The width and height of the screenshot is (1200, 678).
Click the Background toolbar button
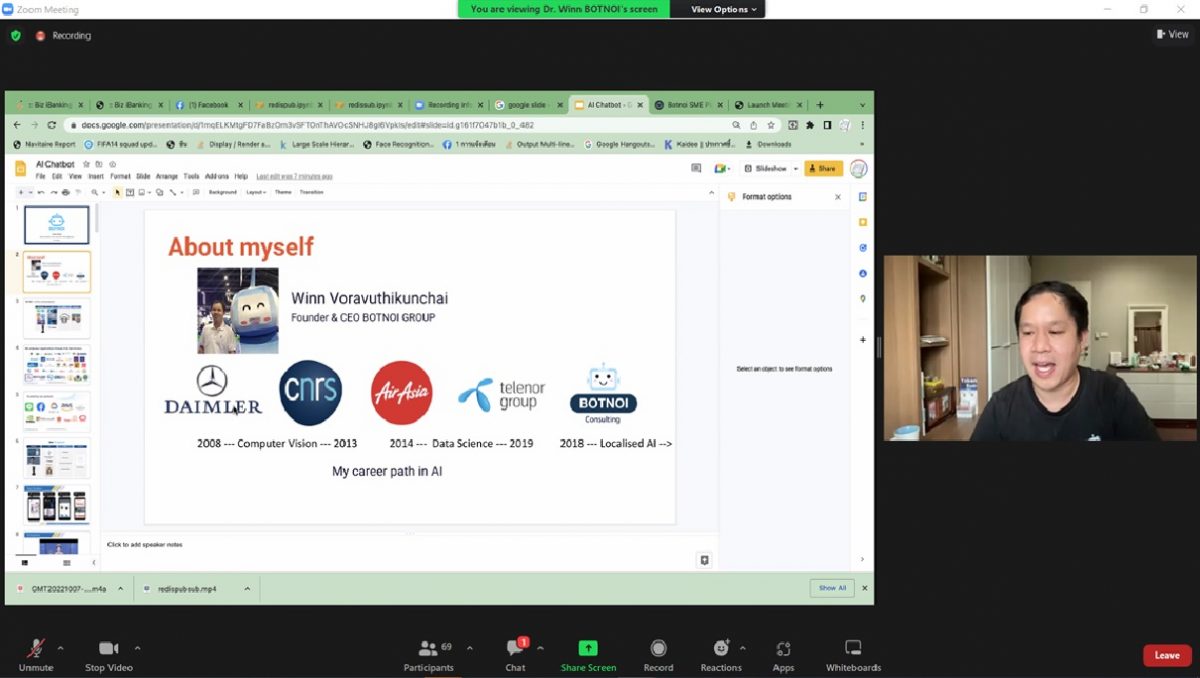click(223, 192)
